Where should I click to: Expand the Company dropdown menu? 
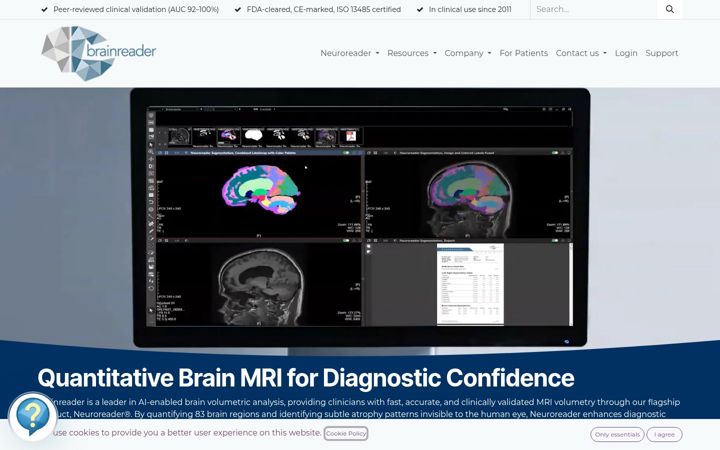click(x=467, y=53)
